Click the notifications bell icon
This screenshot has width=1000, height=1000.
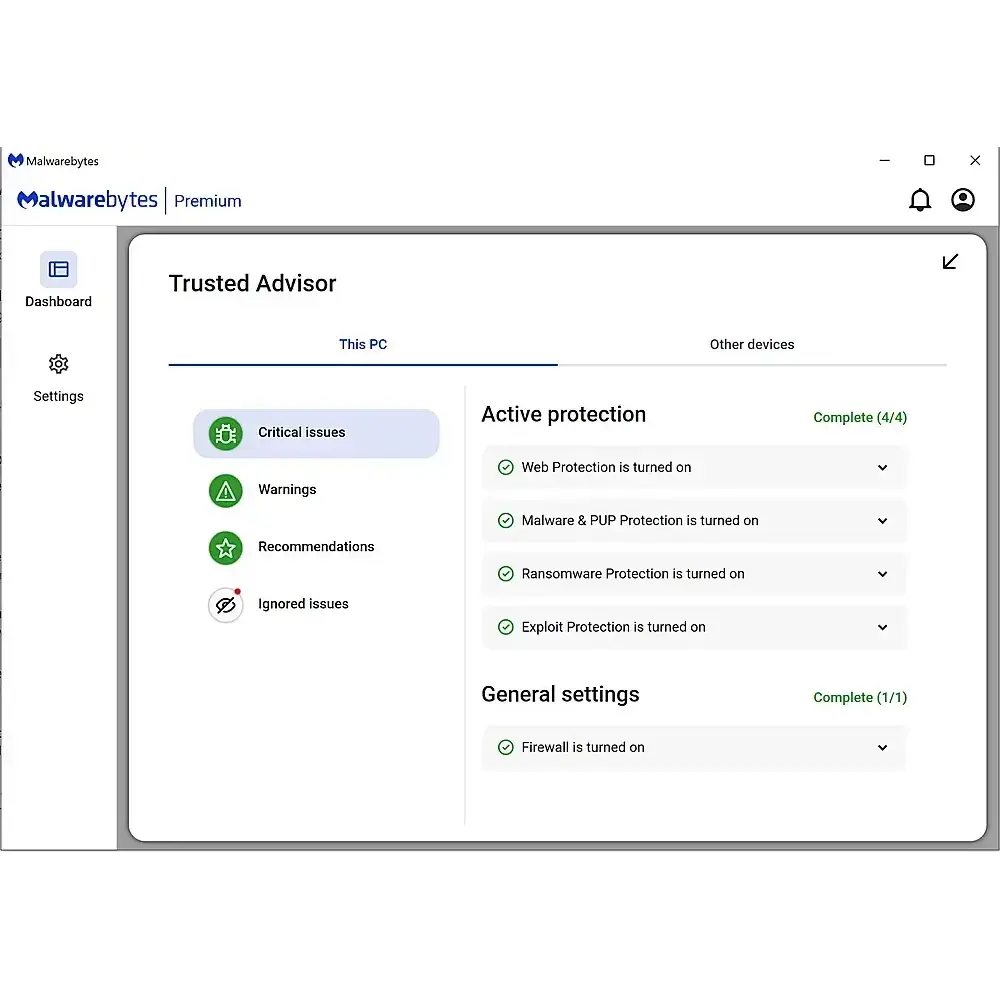pyautogui.click(x=920, y=200)
